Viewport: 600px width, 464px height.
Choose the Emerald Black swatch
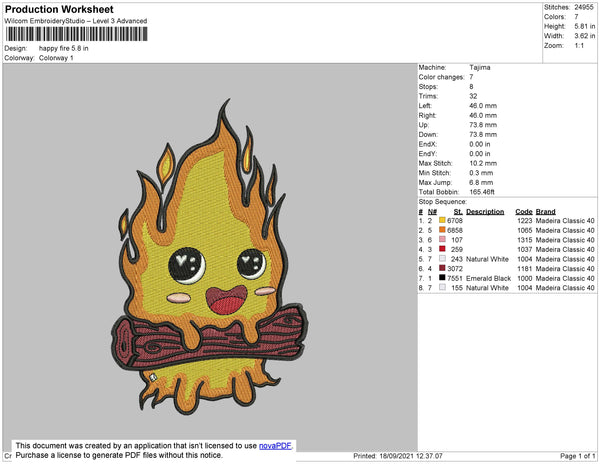442,277
